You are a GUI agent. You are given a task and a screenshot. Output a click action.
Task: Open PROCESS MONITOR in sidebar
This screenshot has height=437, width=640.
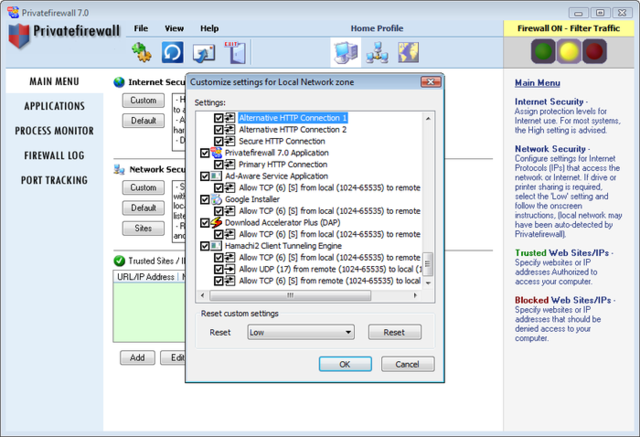pyautogui.click(x=54, y=131)
